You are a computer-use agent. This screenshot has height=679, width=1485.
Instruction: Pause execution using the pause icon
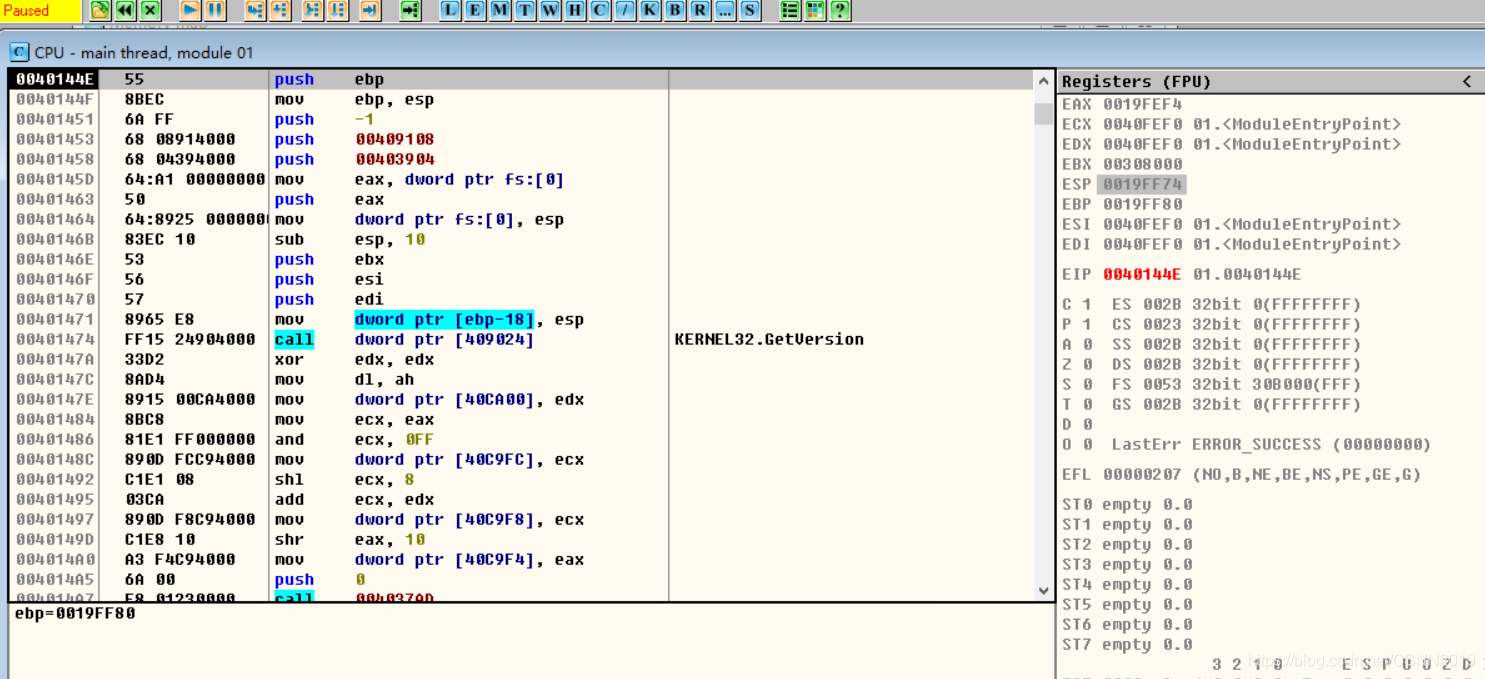(x=215, y=10)
